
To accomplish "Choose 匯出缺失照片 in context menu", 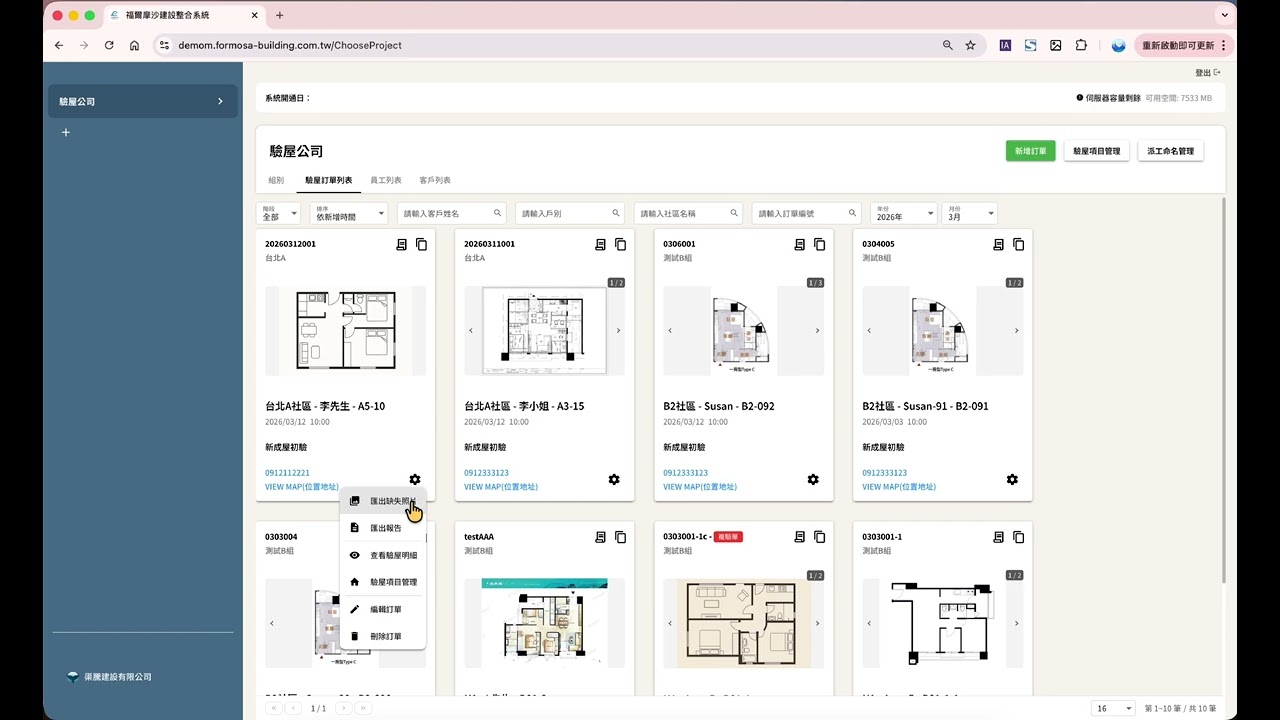I will tap(383, 501).
